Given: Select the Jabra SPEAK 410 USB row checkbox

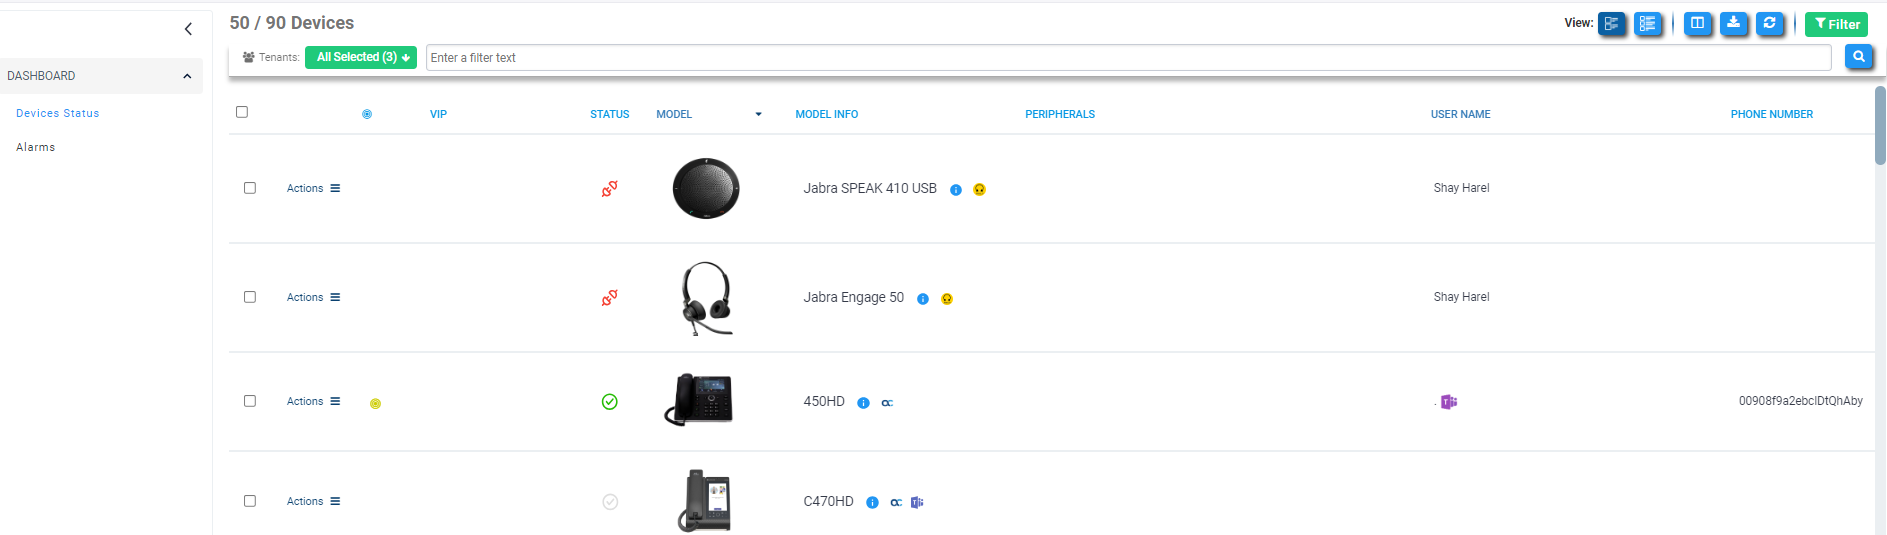Looking at the screenshot, I should 250,188.
